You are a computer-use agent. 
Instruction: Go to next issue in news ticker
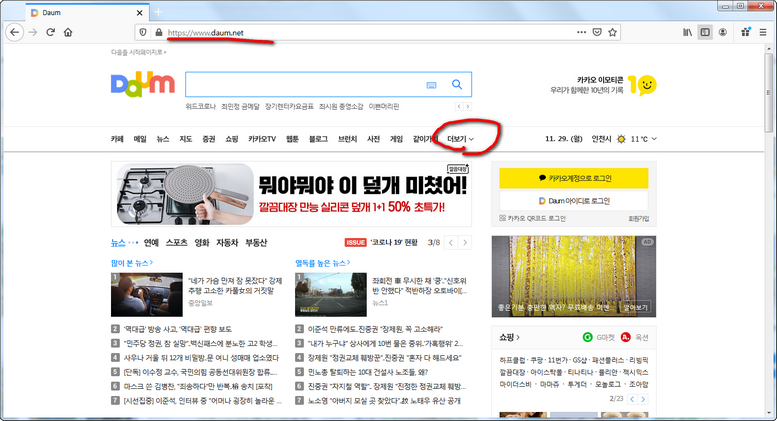click(x=465, y=243)
